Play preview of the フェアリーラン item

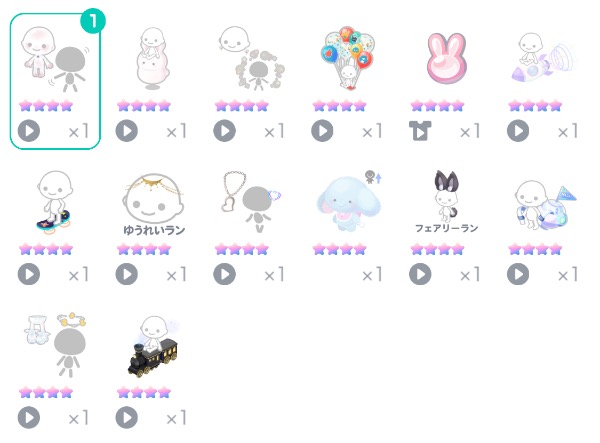[x=420, y=274]
